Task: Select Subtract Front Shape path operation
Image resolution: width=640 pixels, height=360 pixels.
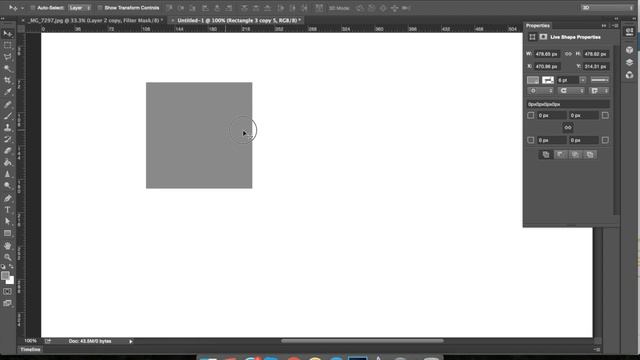Action: tap(560, 155)
